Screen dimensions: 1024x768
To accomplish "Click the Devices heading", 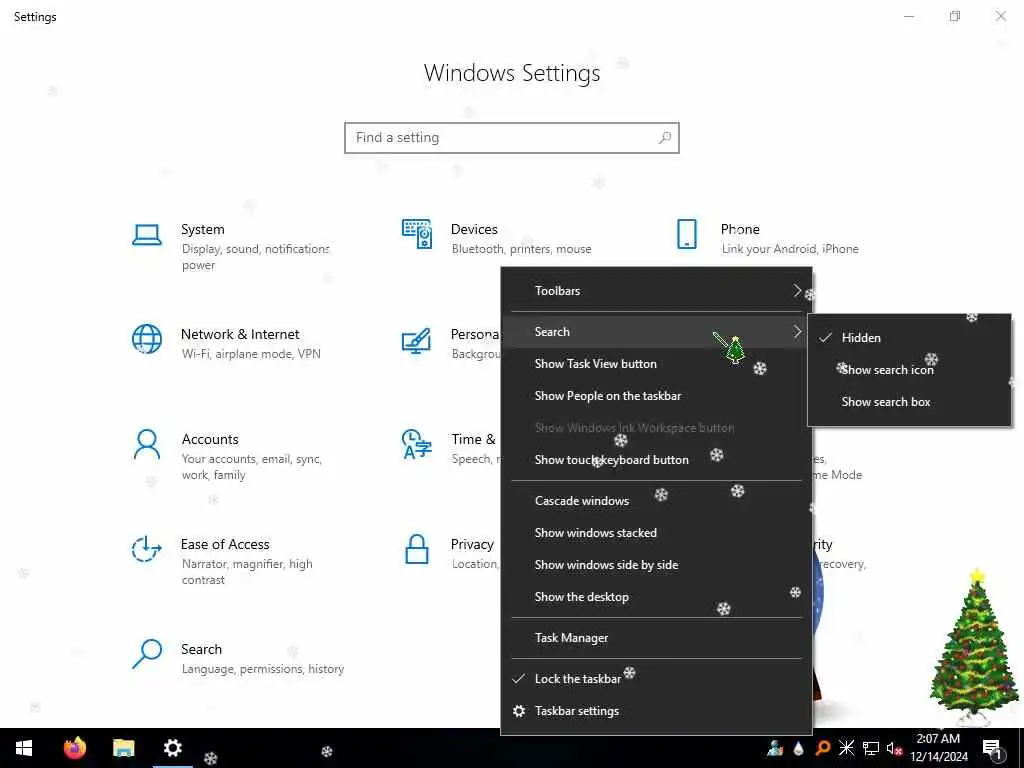I will (474, 229).
